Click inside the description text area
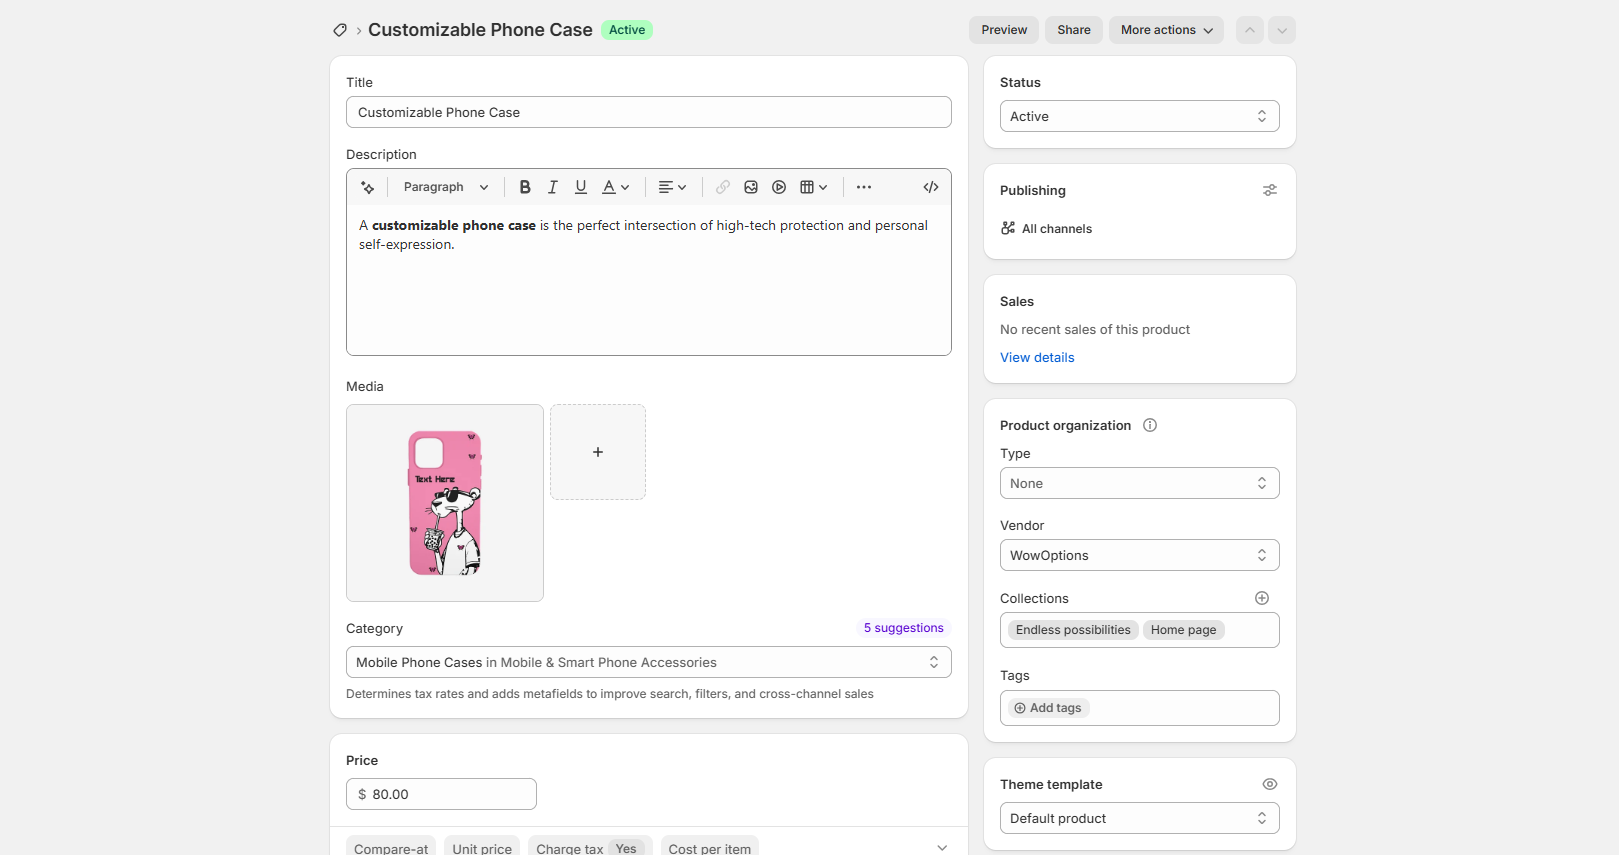 pyautogui.click(x=649, y=280)
